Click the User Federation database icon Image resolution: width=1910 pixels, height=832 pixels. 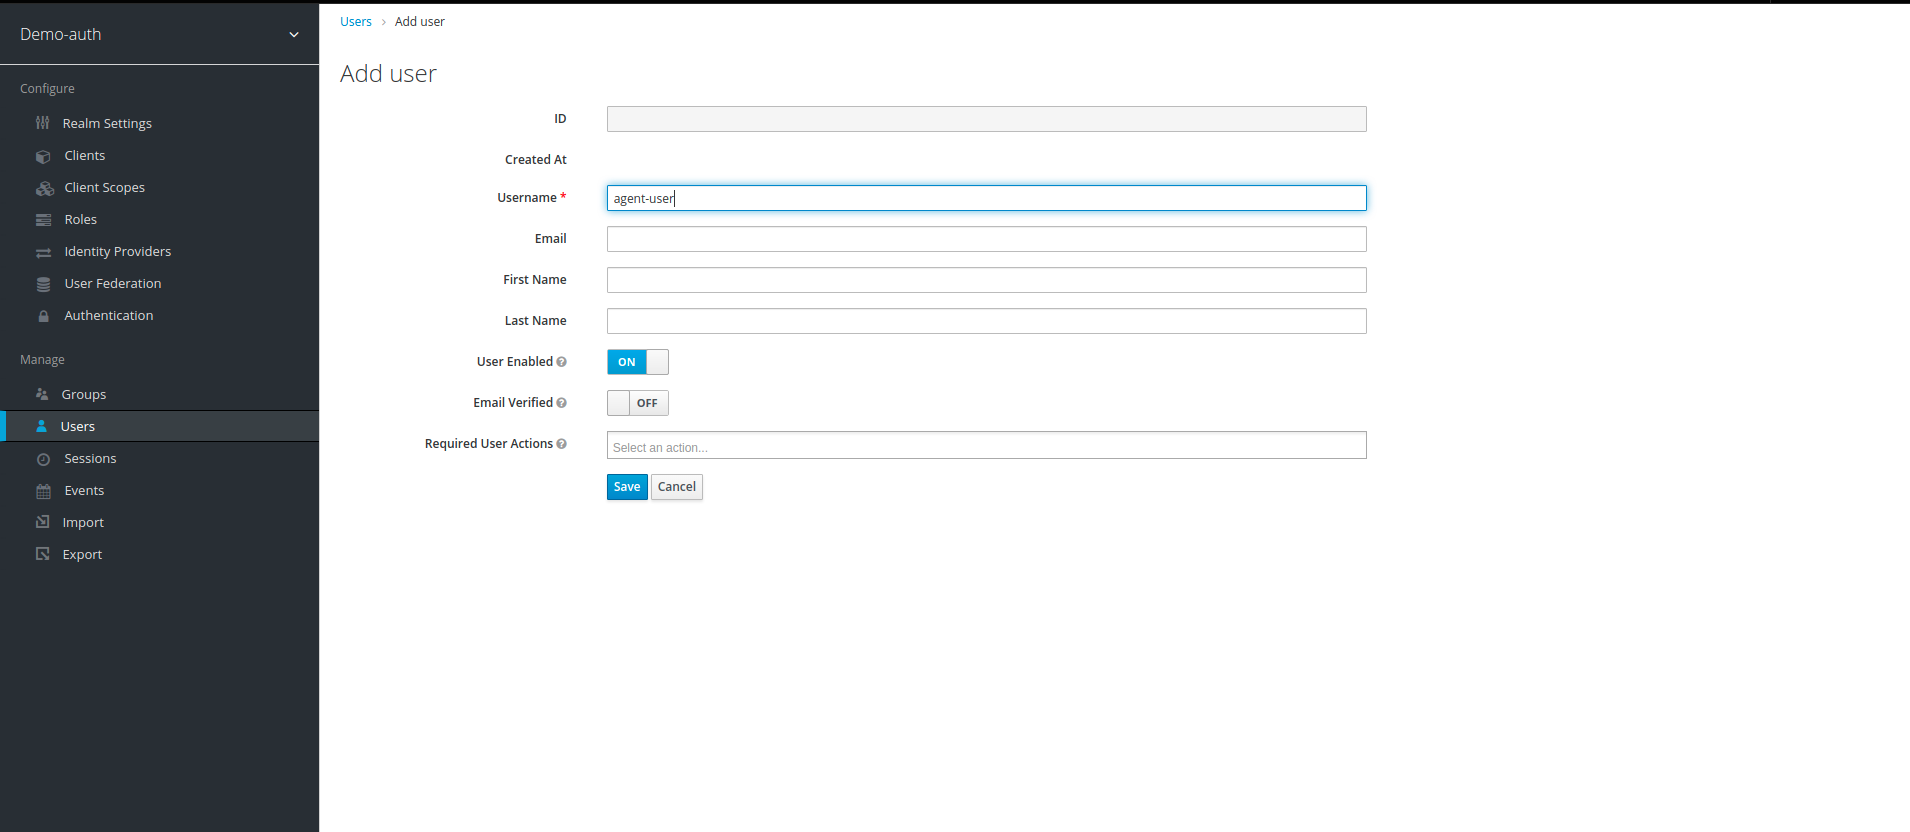[43, 284]
